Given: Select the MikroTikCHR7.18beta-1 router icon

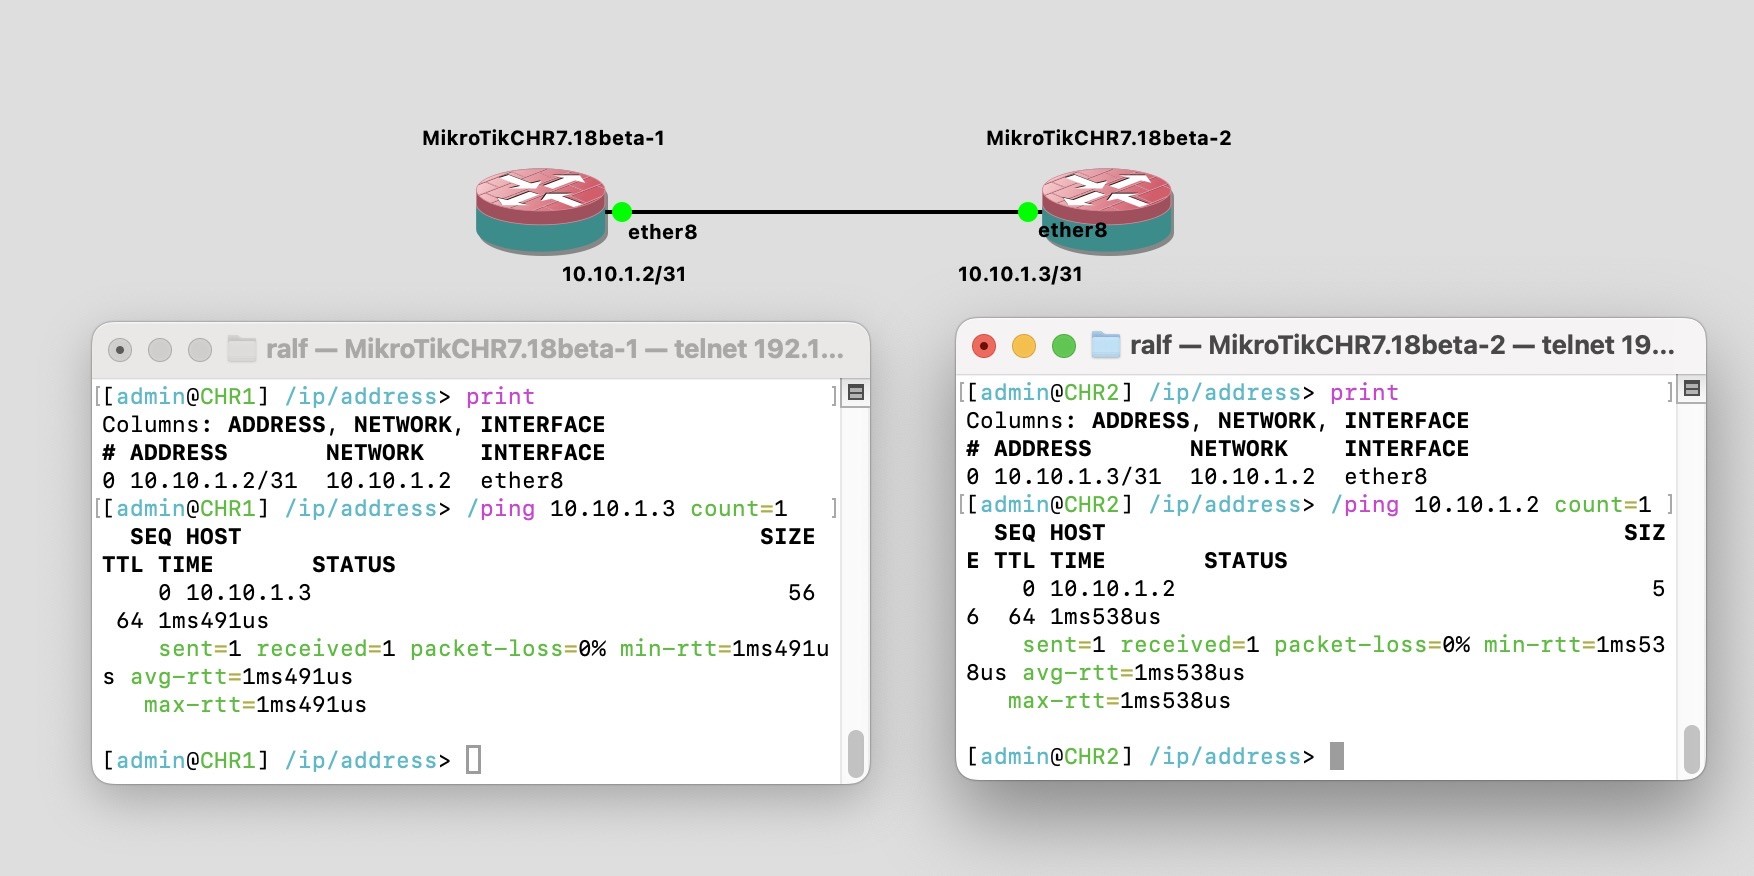Looking at the screenshot, I should coord(541,211).
